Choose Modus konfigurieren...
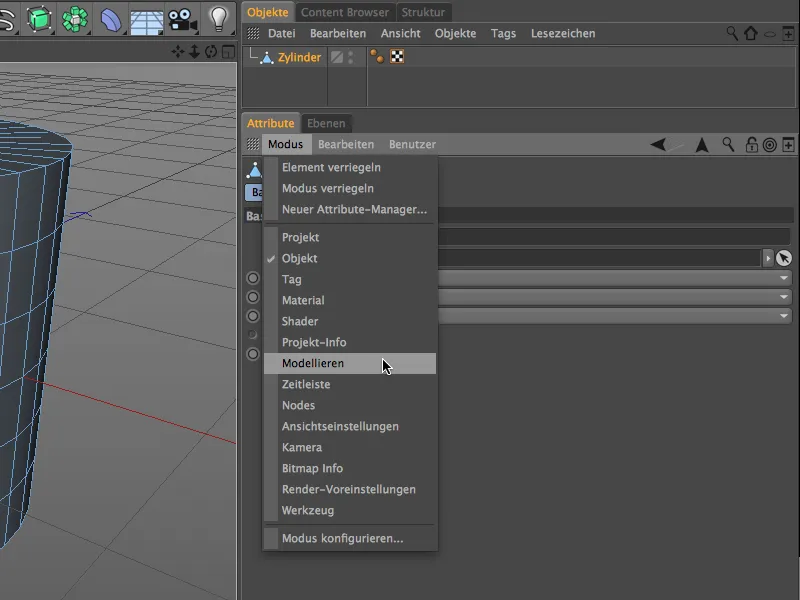 point(350,538)
